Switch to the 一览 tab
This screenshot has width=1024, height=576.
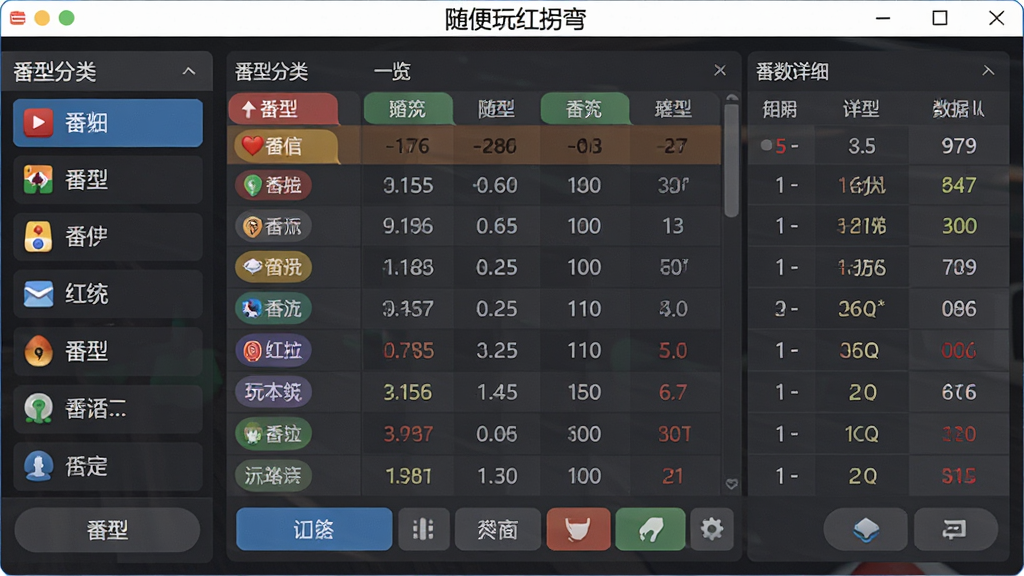(392, 71)
